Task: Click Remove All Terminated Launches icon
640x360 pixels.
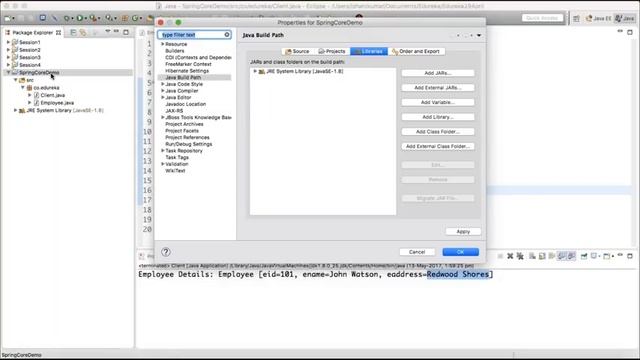Action: pos(520,256)
